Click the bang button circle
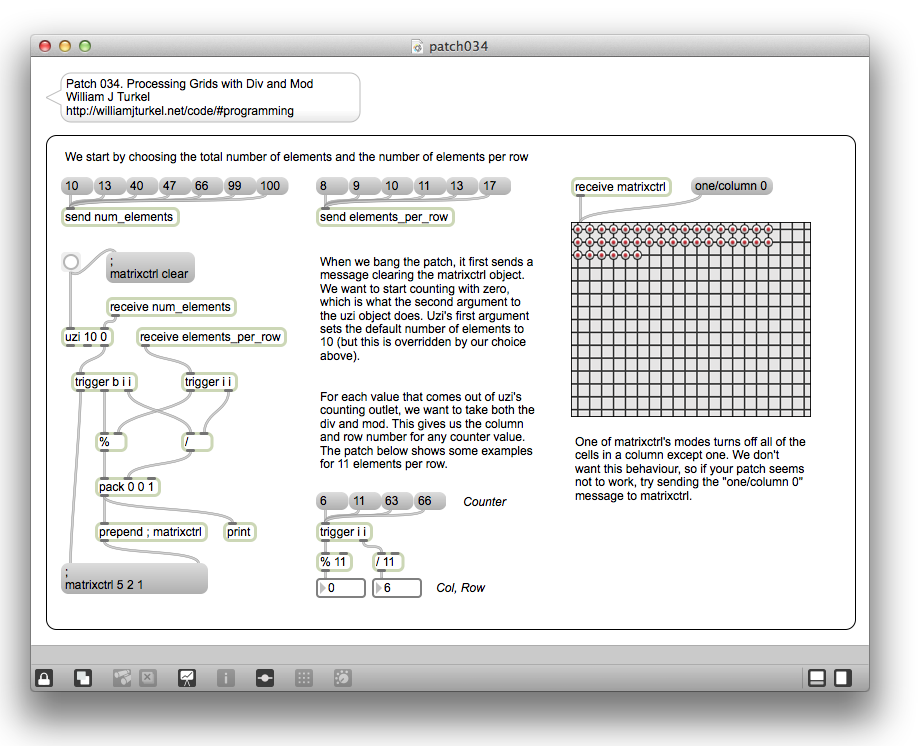The height and width of the screenshot is (746, 922). click(71, 262)
